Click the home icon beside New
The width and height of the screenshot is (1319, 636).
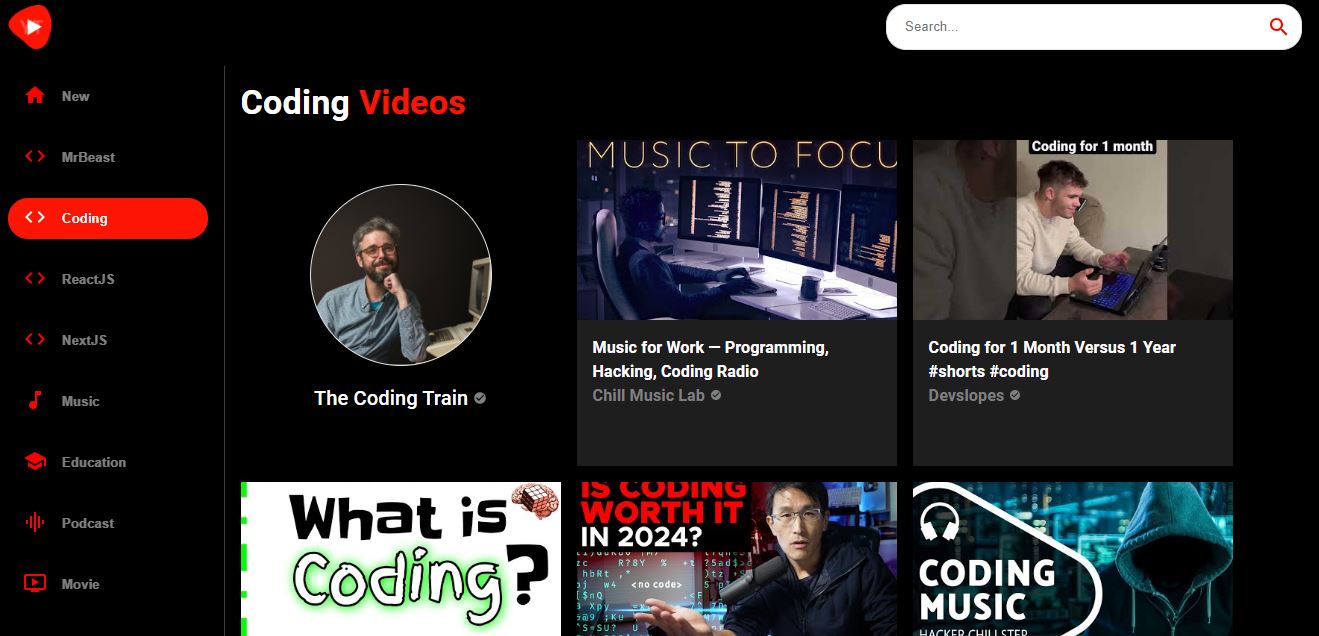35,96
